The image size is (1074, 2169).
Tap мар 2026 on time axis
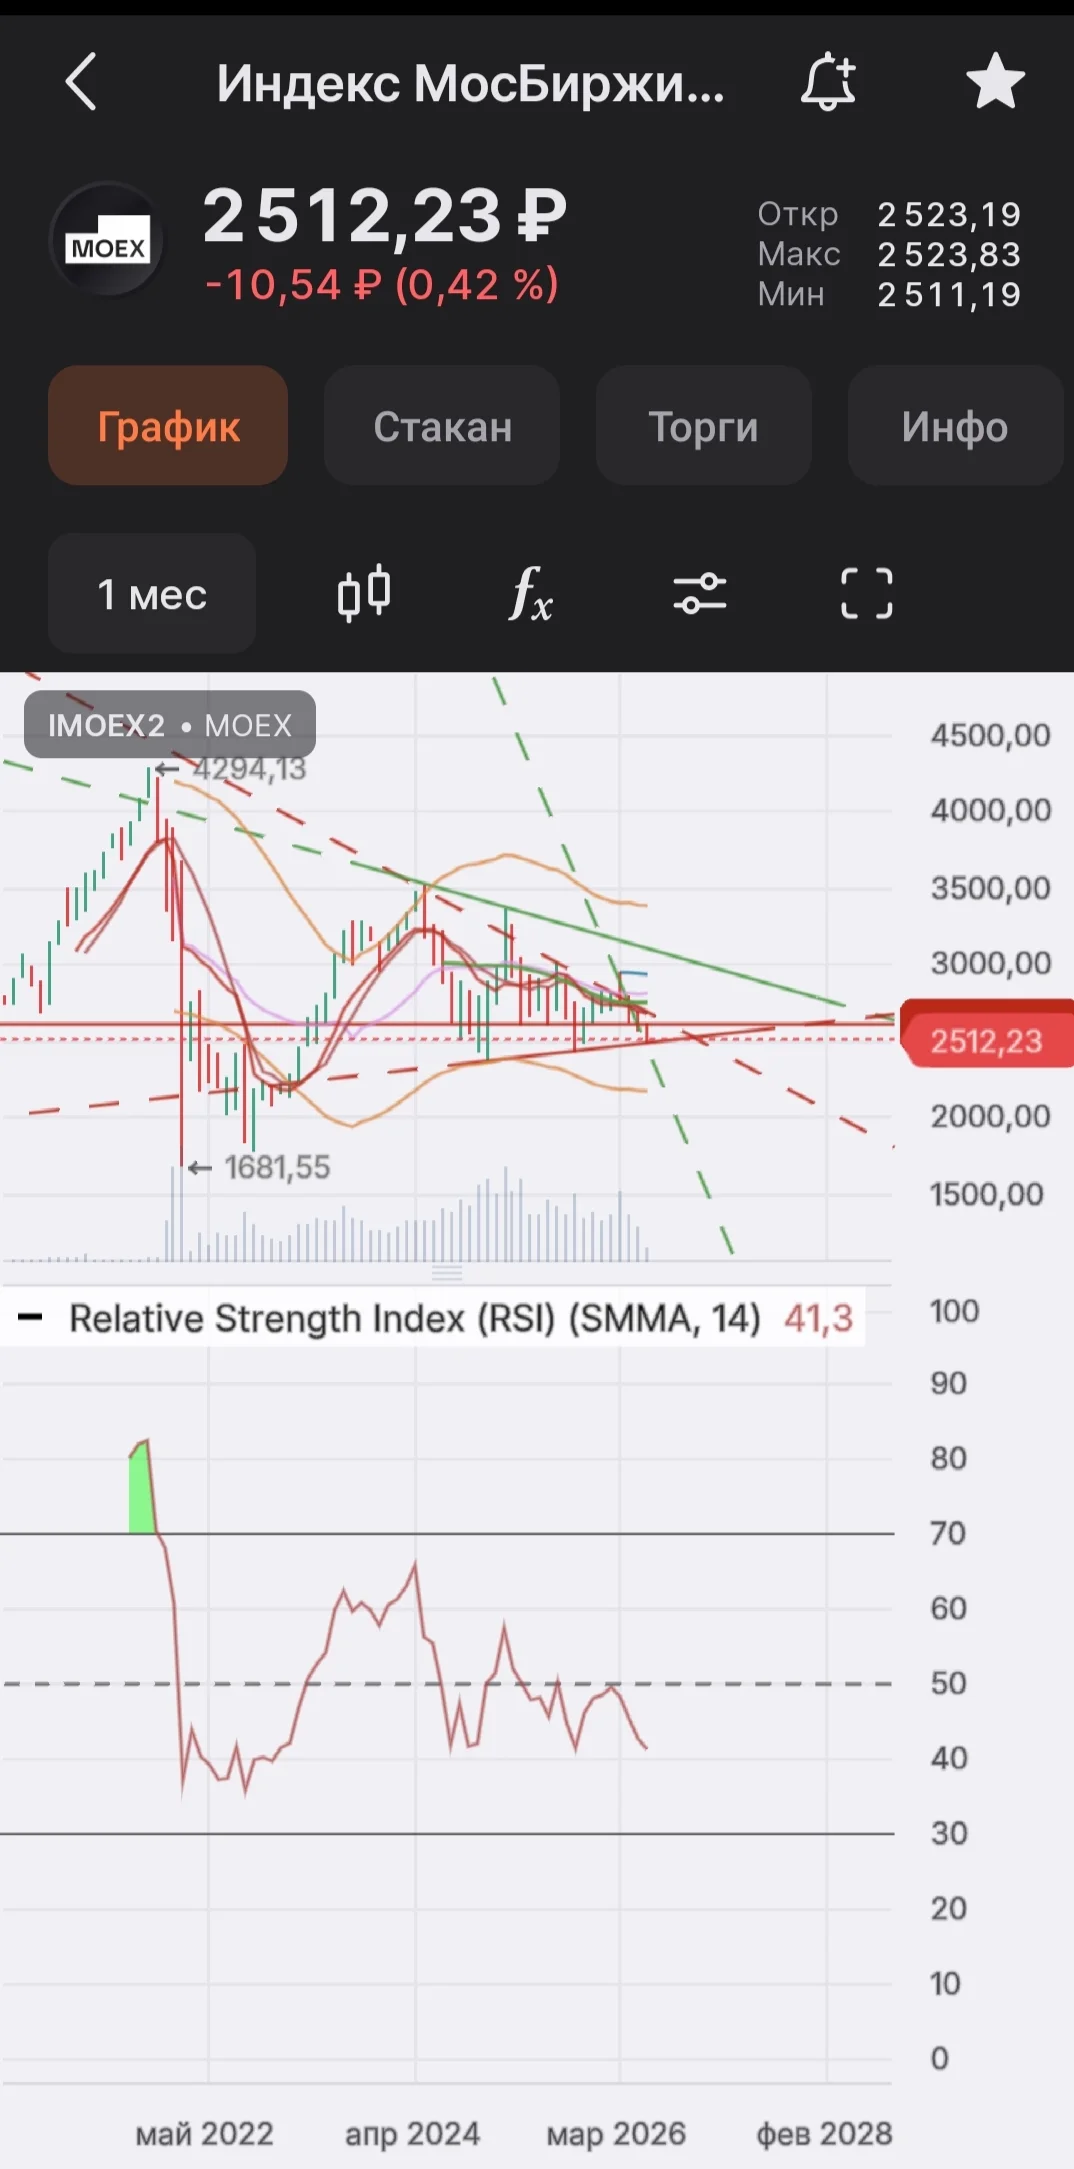coord(616,2133)
